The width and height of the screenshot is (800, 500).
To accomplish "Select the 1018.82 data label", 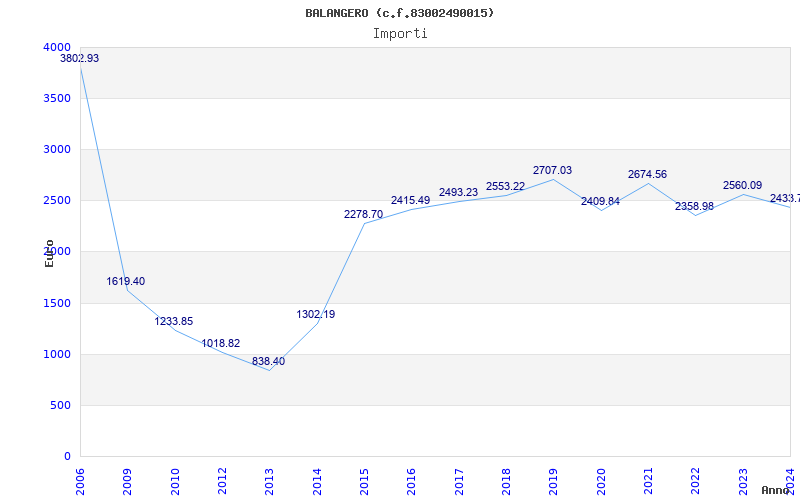I will [x=220, y=344].
